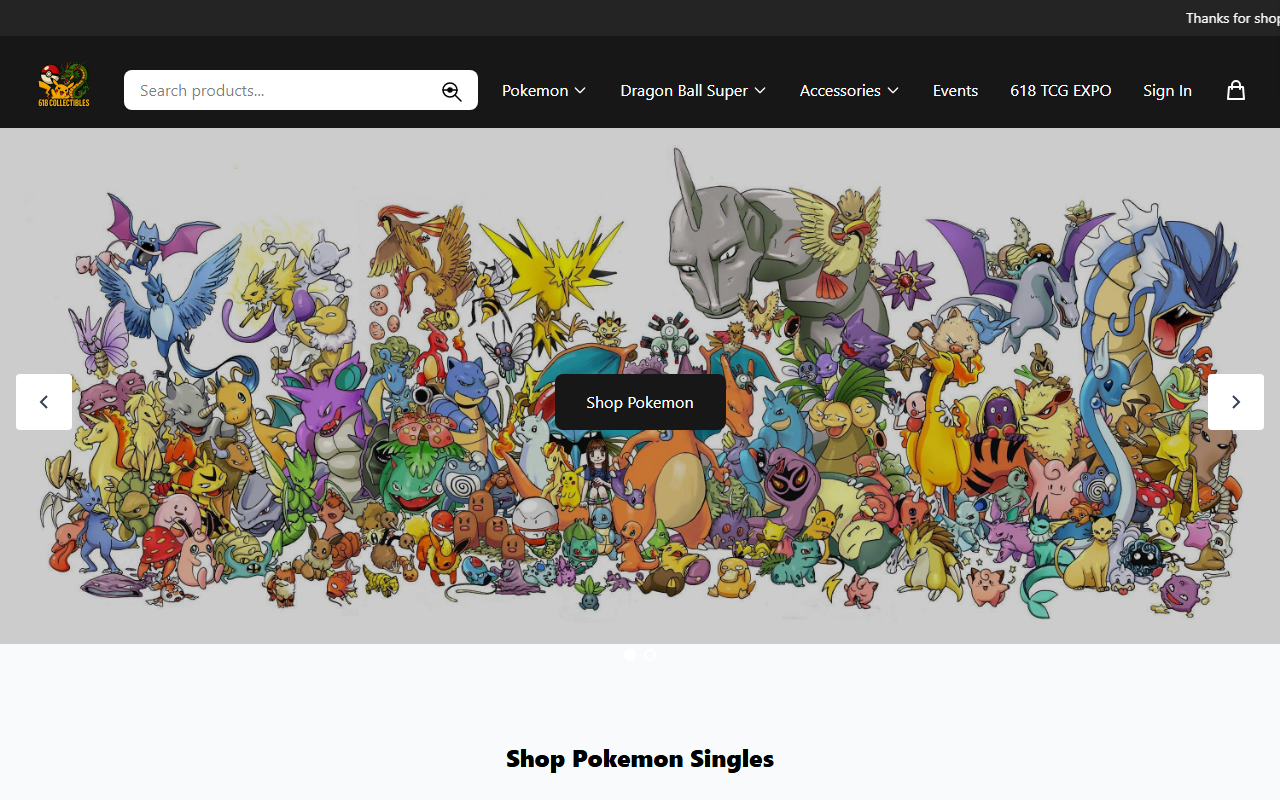Expand the Pokemon menu

click(544, 90)
